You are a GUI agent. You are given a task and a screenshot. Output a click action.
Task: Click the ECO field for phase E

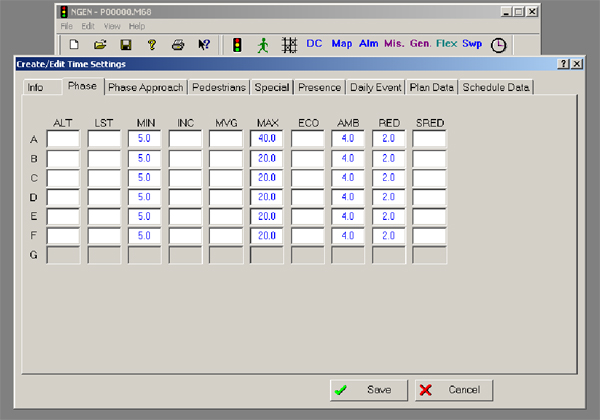point(307,217)
